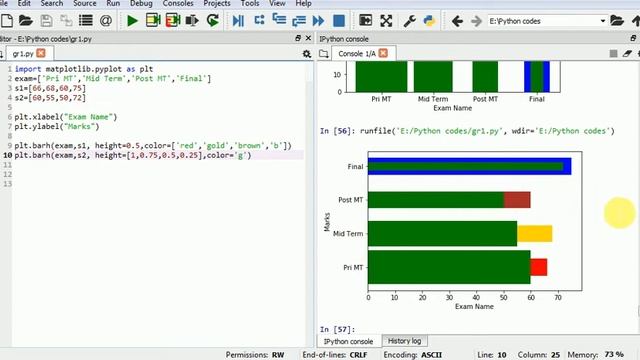Open the View menu

pos(277,4)
